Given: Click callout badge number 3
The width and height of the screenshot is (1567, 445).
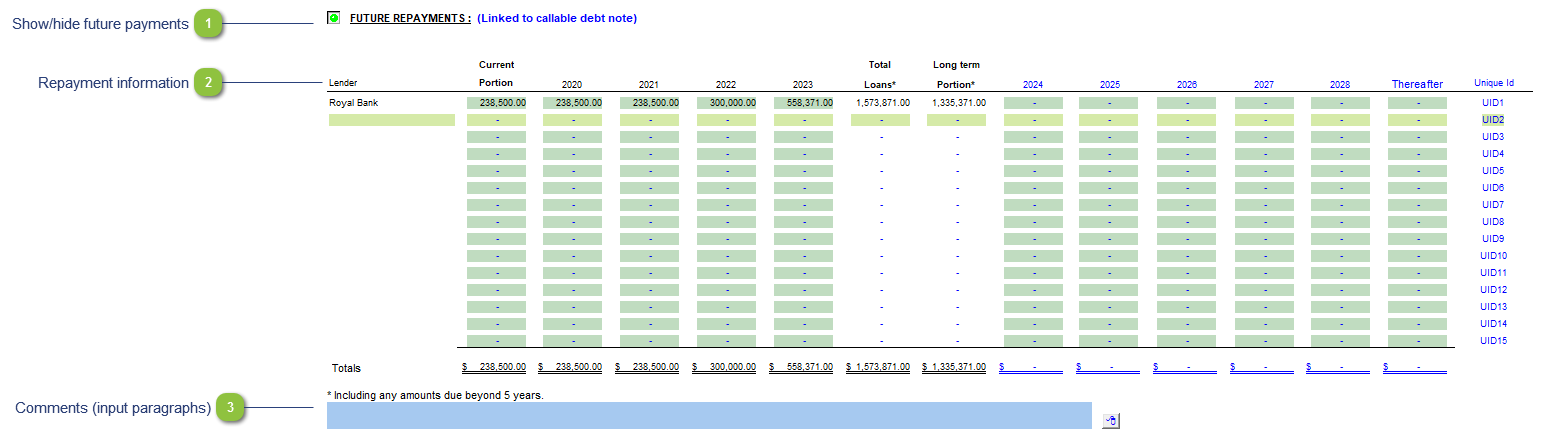Looking at the screenshot, I should (232, 408).
